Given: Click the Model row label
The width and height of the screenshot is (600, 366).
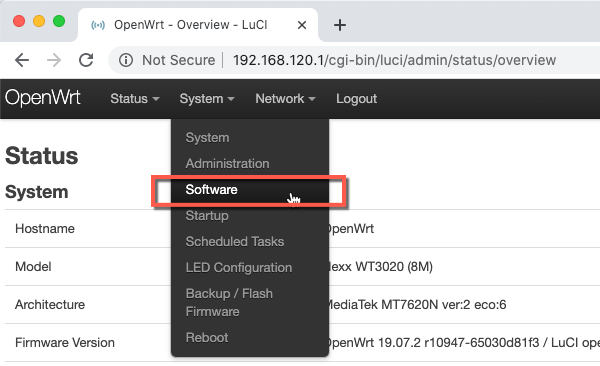Looking at the screenshot, I should (x=33, y=266).
